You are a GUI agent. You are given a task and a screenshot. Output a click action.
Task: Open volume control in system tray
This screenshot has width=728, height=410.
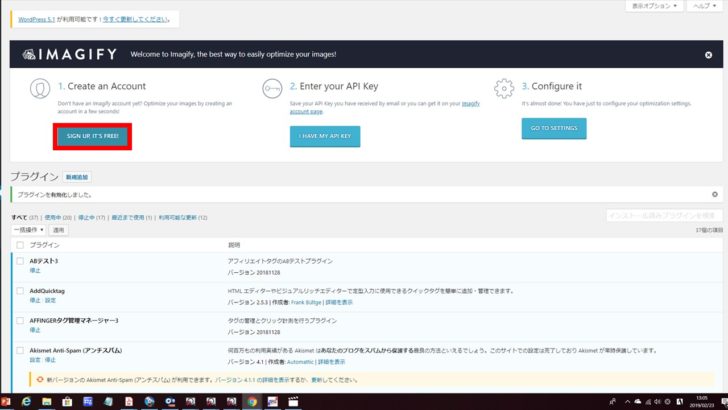click(657, 402)
